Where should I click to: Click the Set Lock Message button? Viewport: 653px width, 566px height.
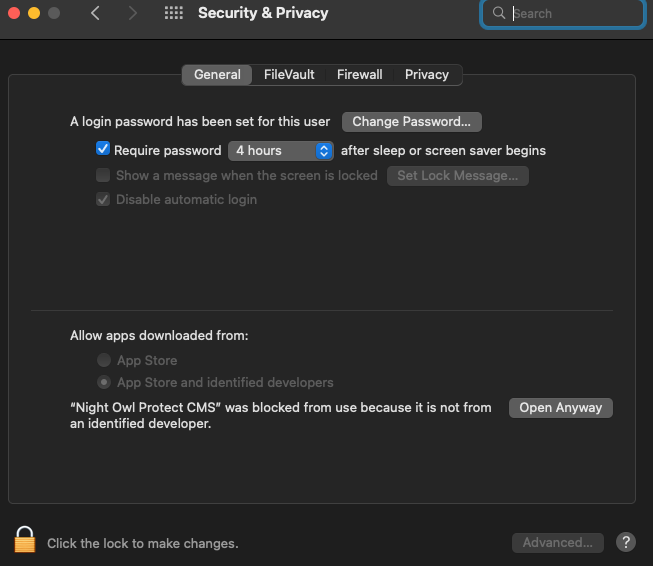point(457,176)
